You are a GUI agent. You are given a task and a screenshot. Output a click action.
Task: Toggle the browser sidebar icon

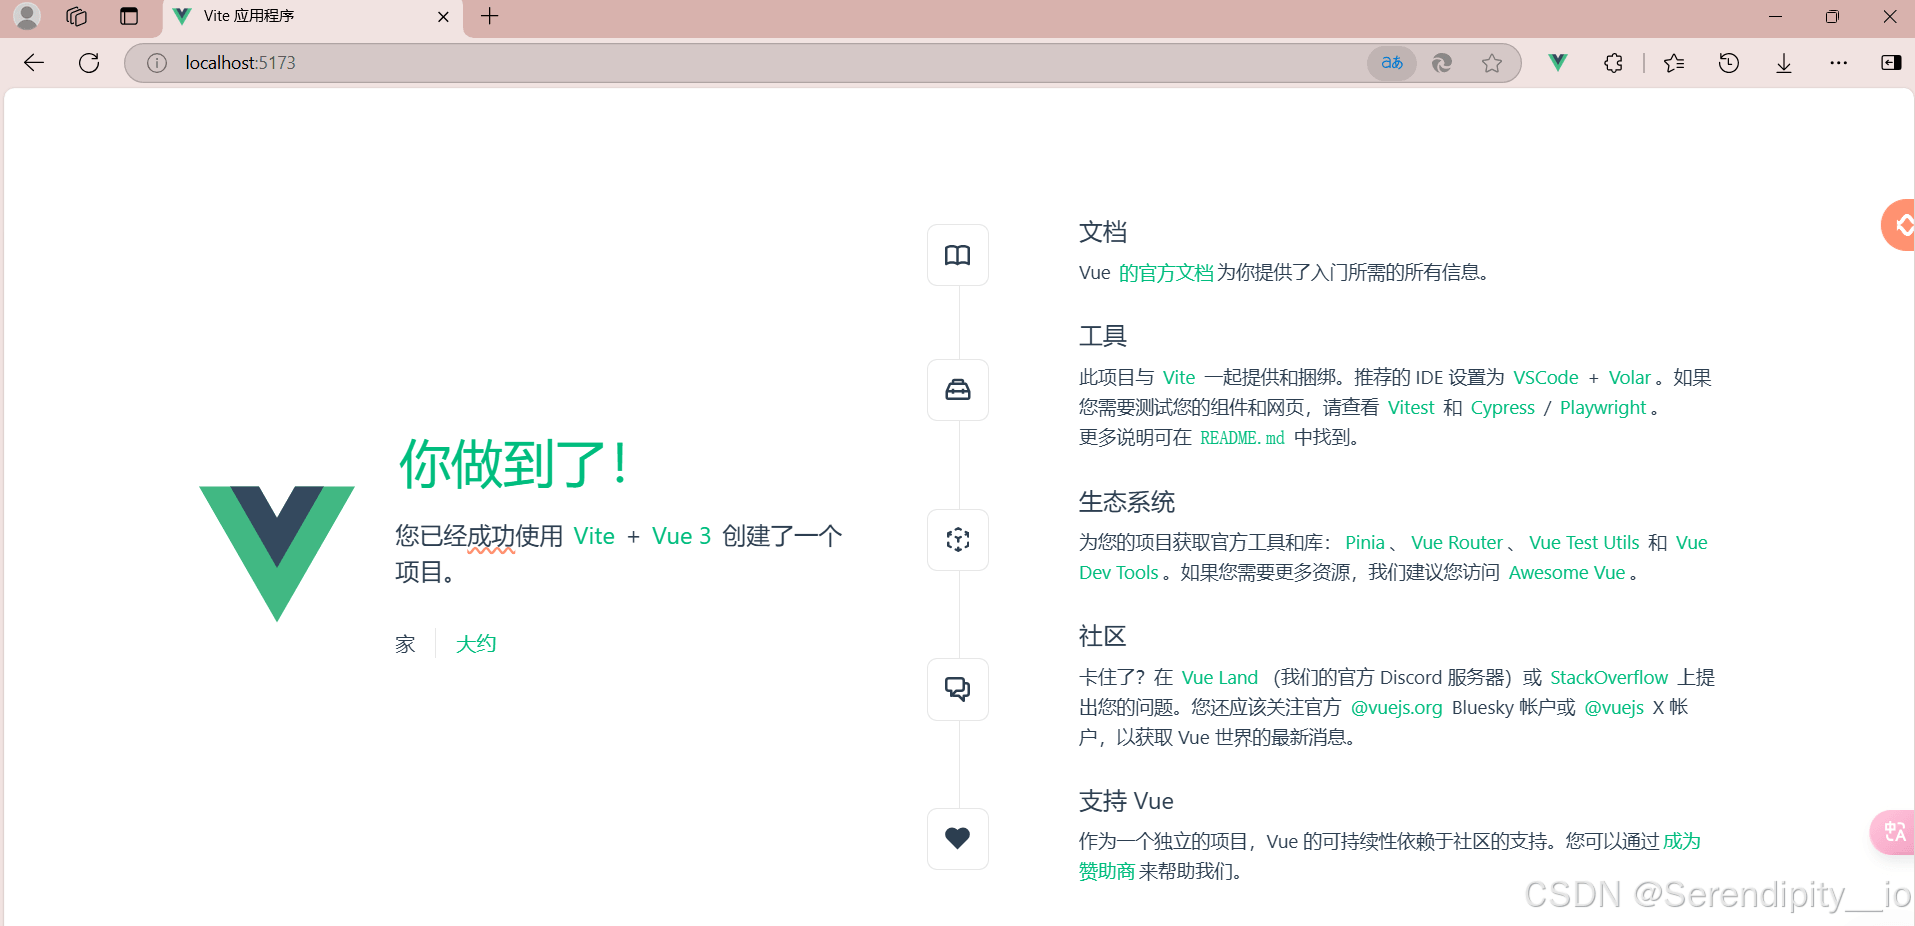point(1891,63)
